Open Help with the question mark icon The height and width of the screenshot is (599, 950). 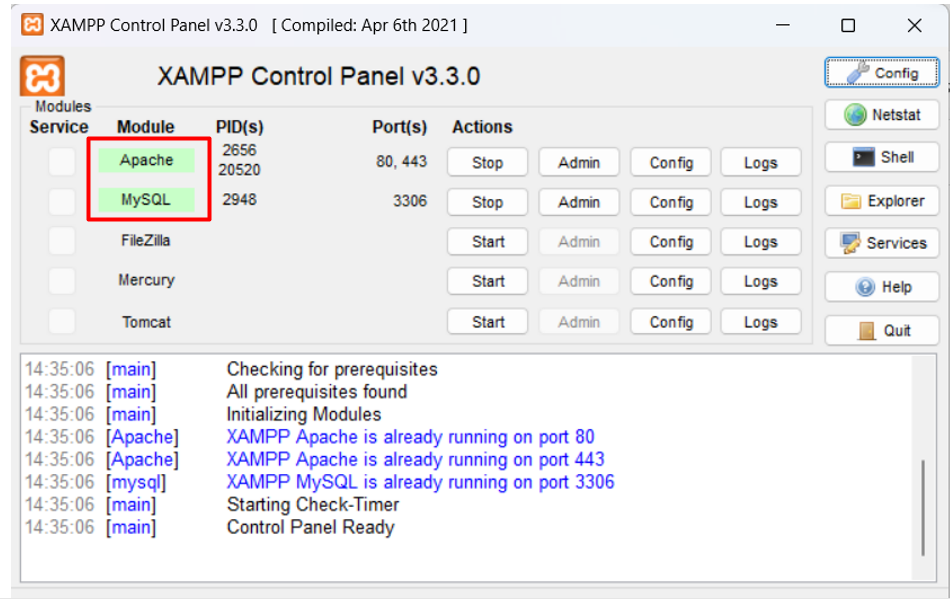tap(882, 287)
